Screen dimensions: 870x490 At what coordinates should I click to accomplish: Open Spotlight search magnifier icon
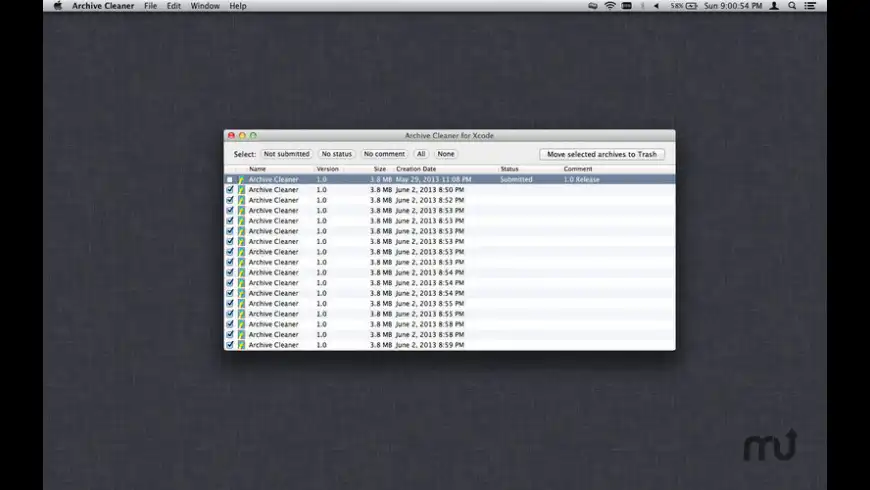792,6
